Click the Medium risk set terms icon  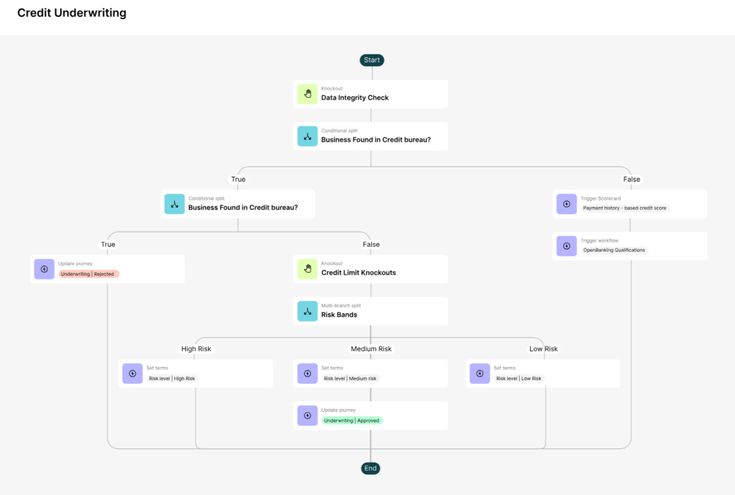(307, 373)
